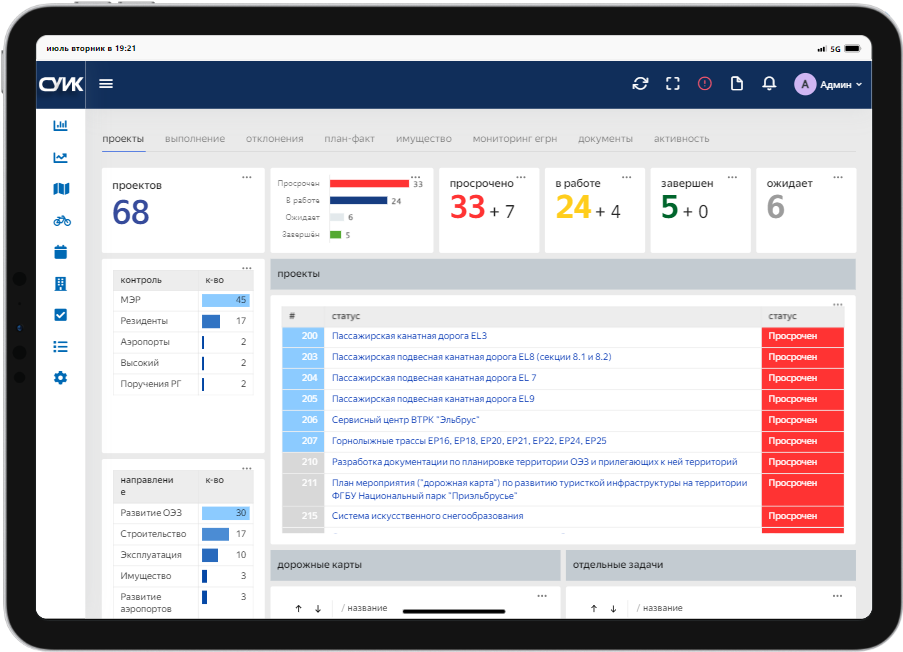Open options menu on просрочено card
Screen dimensions: 903x652
click(x=521, y=177)
